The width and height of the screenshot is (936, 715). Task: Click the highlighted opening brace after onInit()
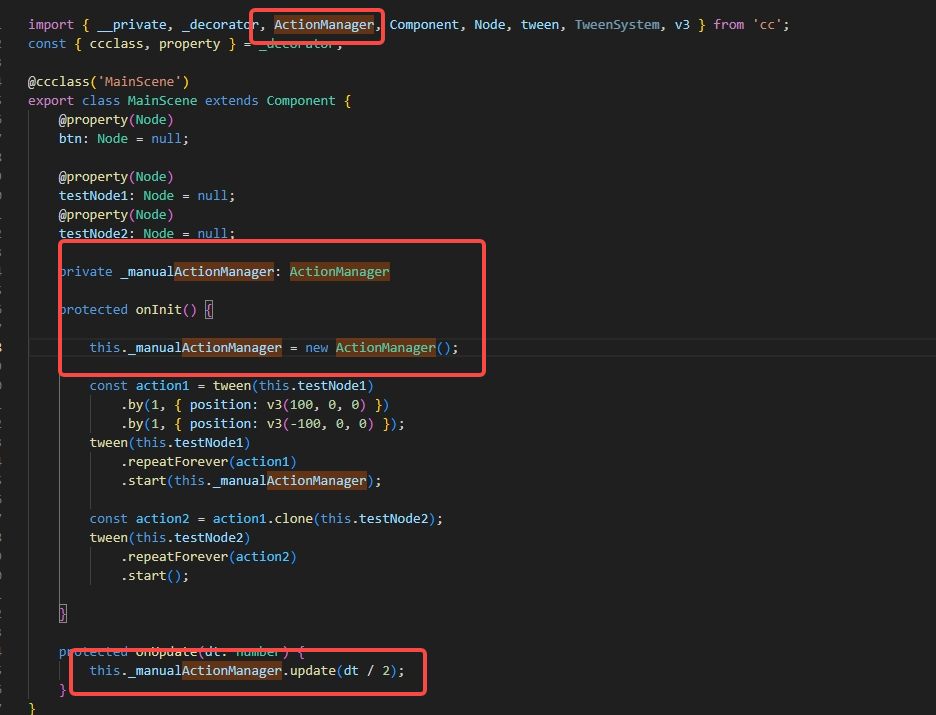(208, 310)
